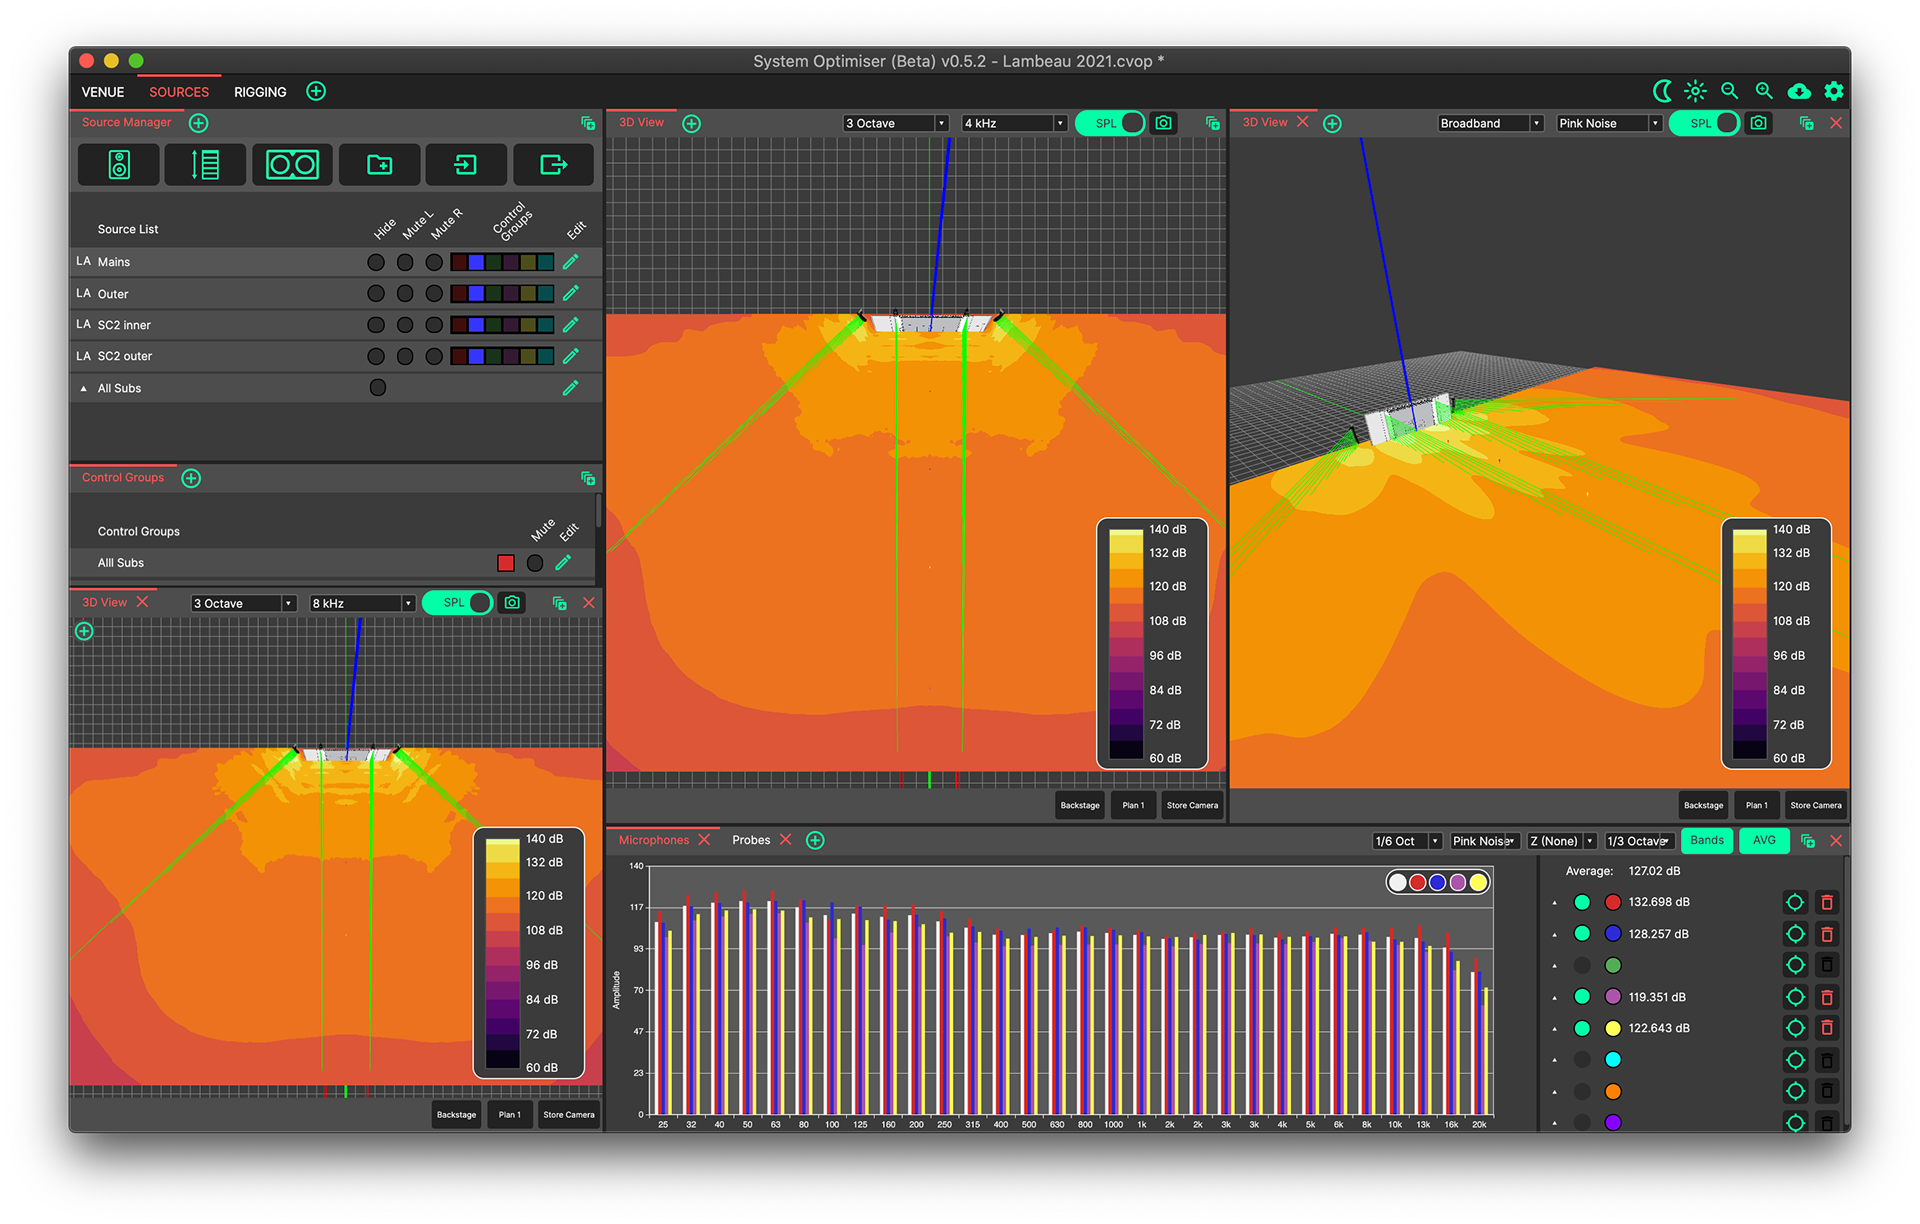Click the AVG button
Screen dimensions: 1920x1224
point(1764,840)
